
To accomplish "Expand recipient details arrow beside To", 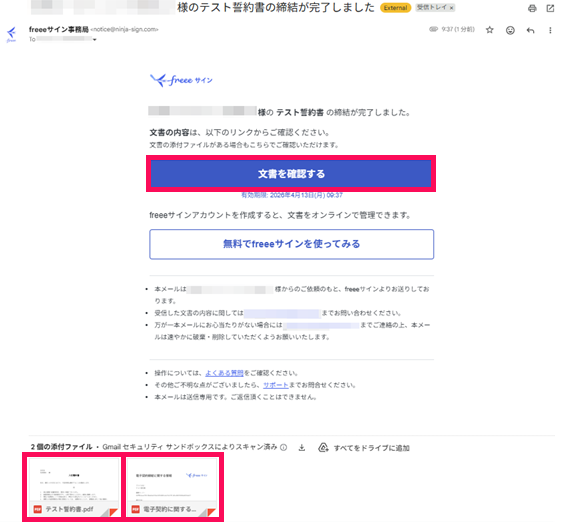I will click(x=95, y=39).
